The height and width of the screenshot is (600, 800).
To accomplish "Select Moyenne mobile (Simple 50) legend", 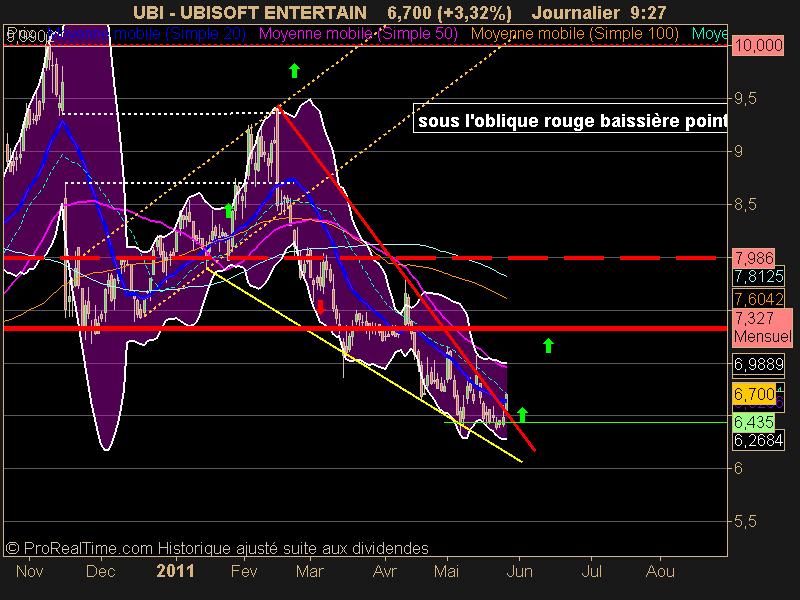I will click(x=358, y=34).
